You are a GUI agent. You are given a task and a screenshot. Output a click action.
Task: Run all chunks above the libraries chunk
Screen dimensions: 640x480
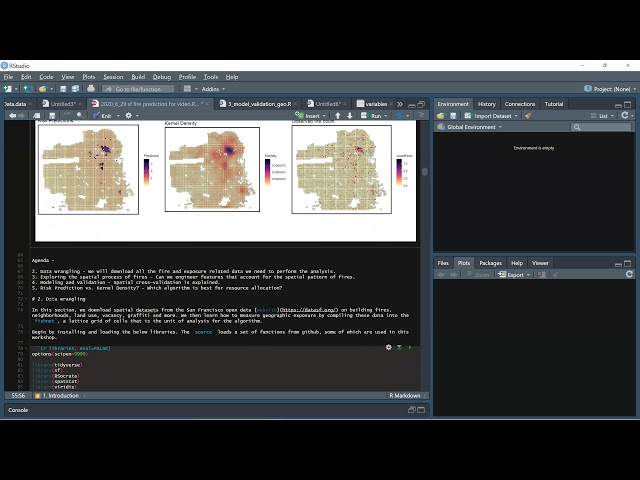(x=399, y=347)
